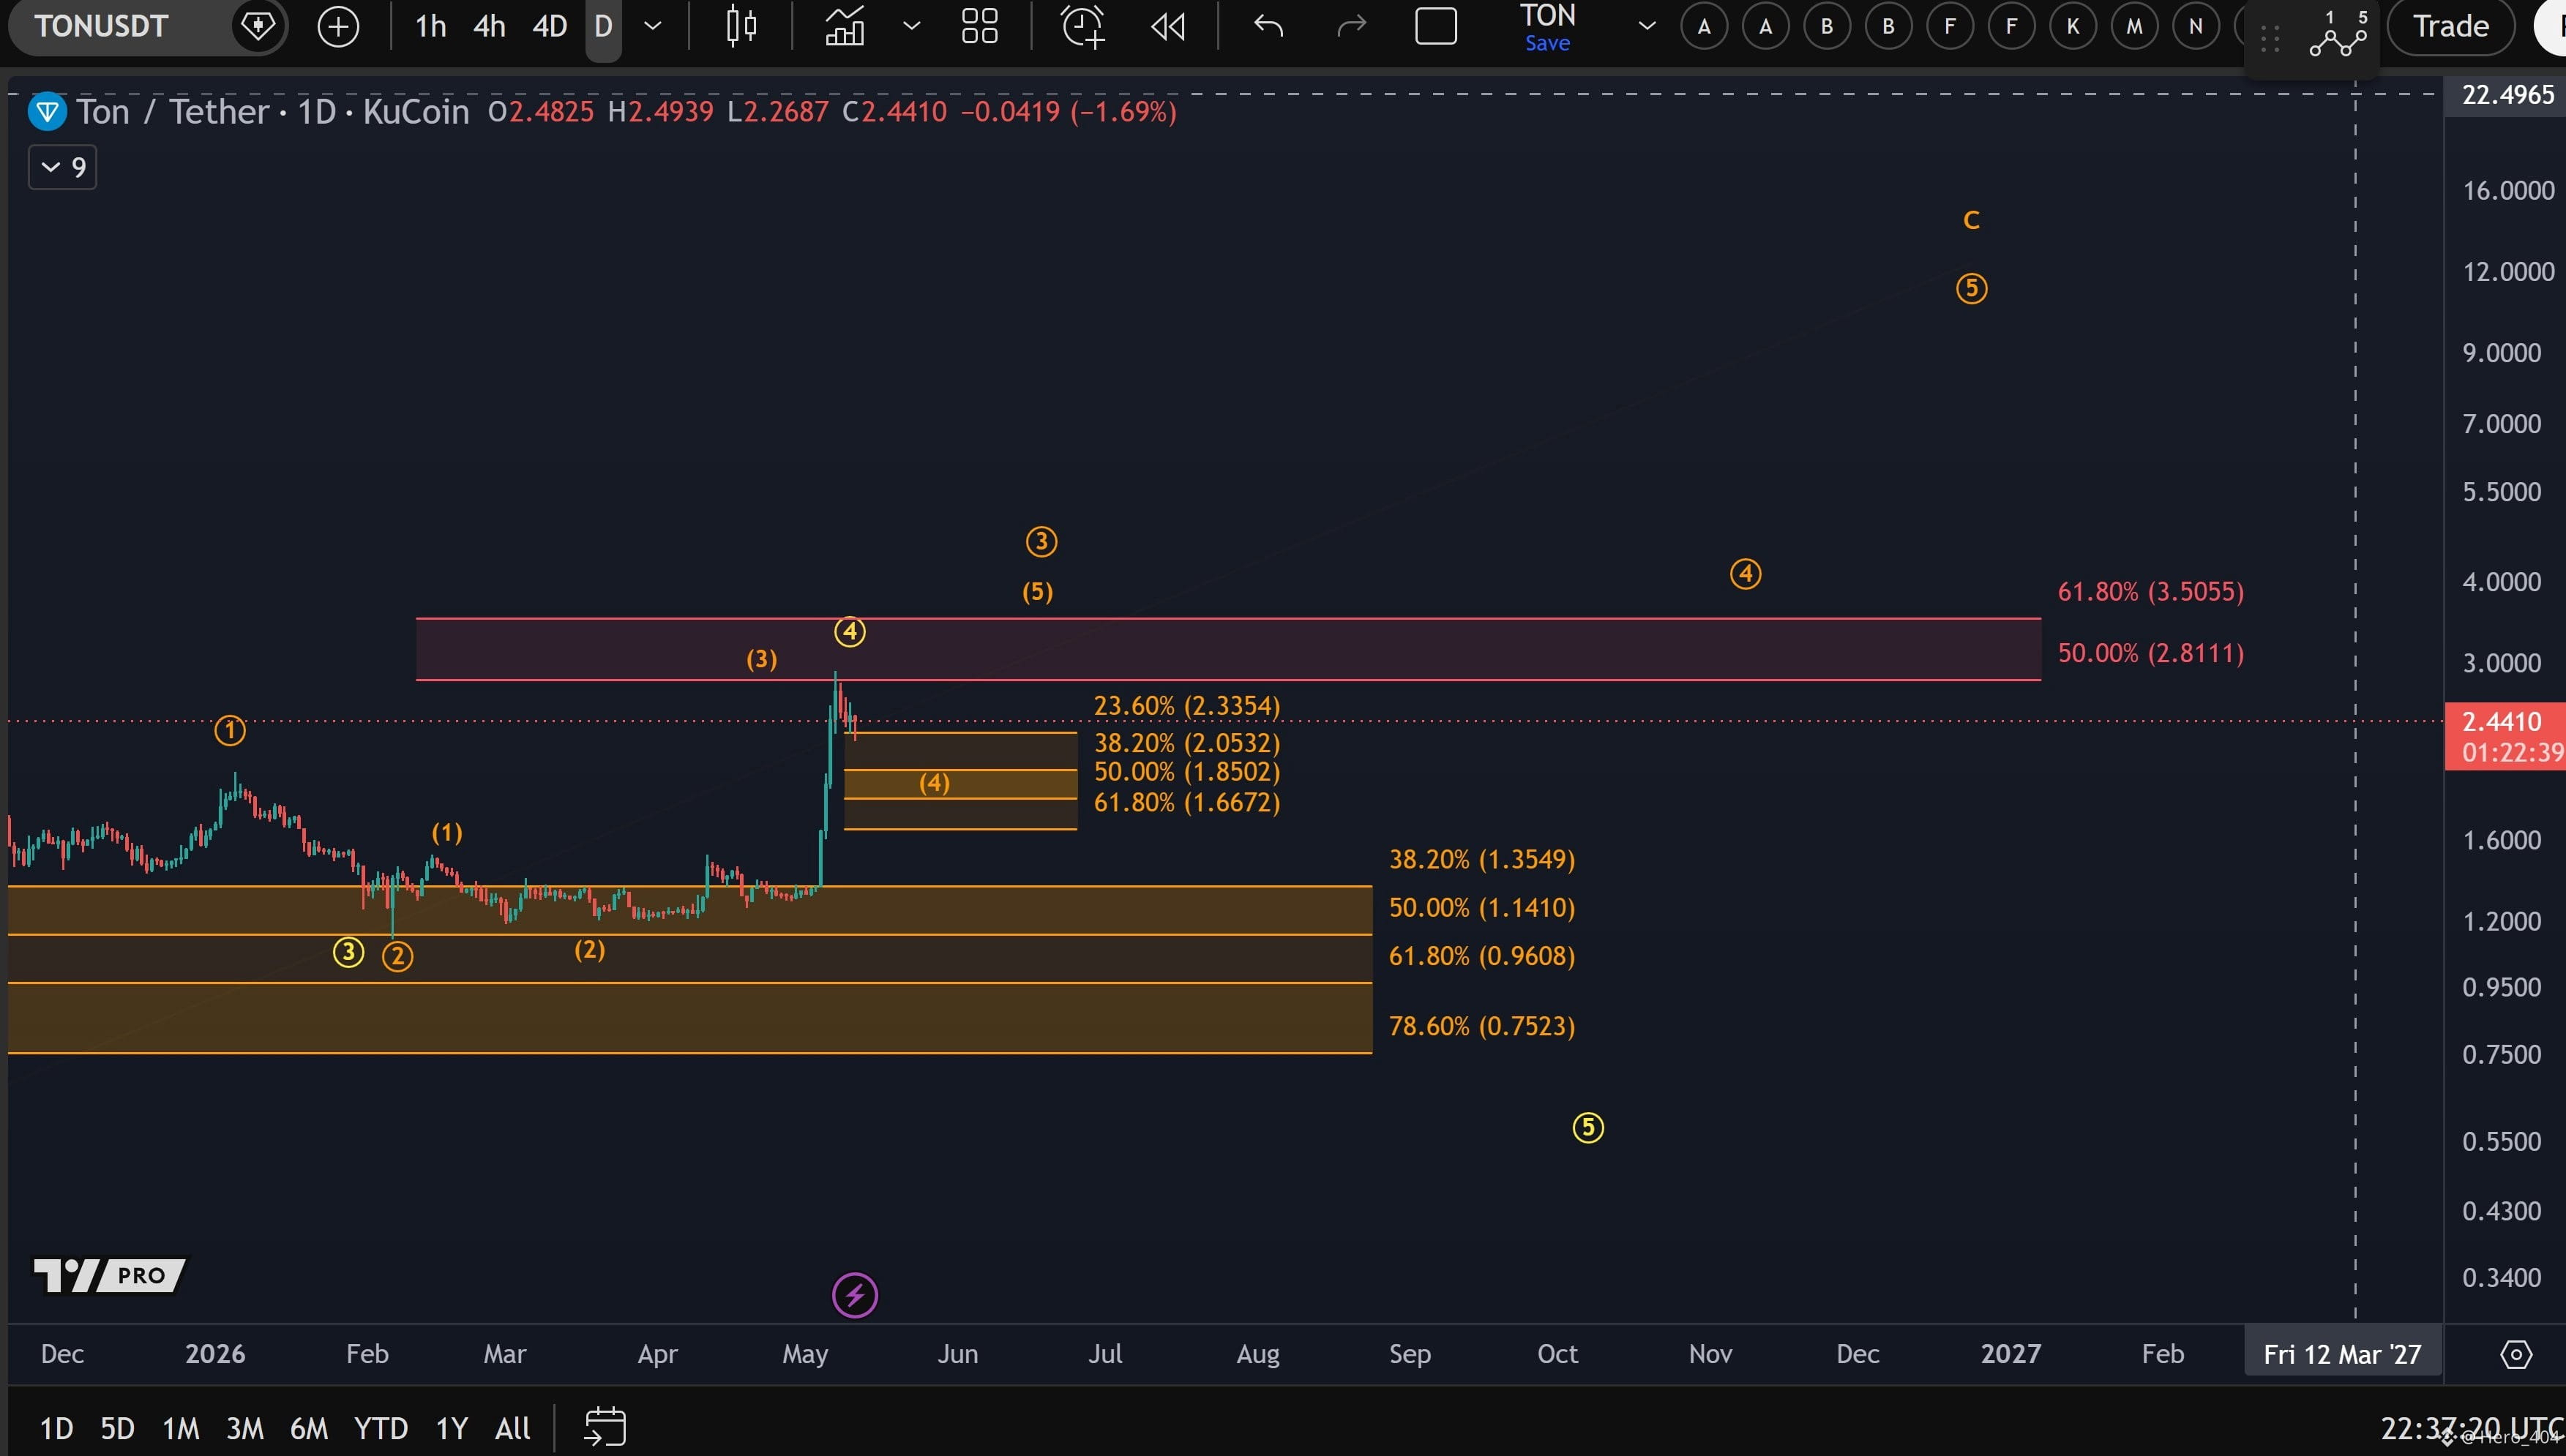The height and width of the screenshot is (1456, 2566).
Task: Select the D daily interval
Action: point(603,26)
